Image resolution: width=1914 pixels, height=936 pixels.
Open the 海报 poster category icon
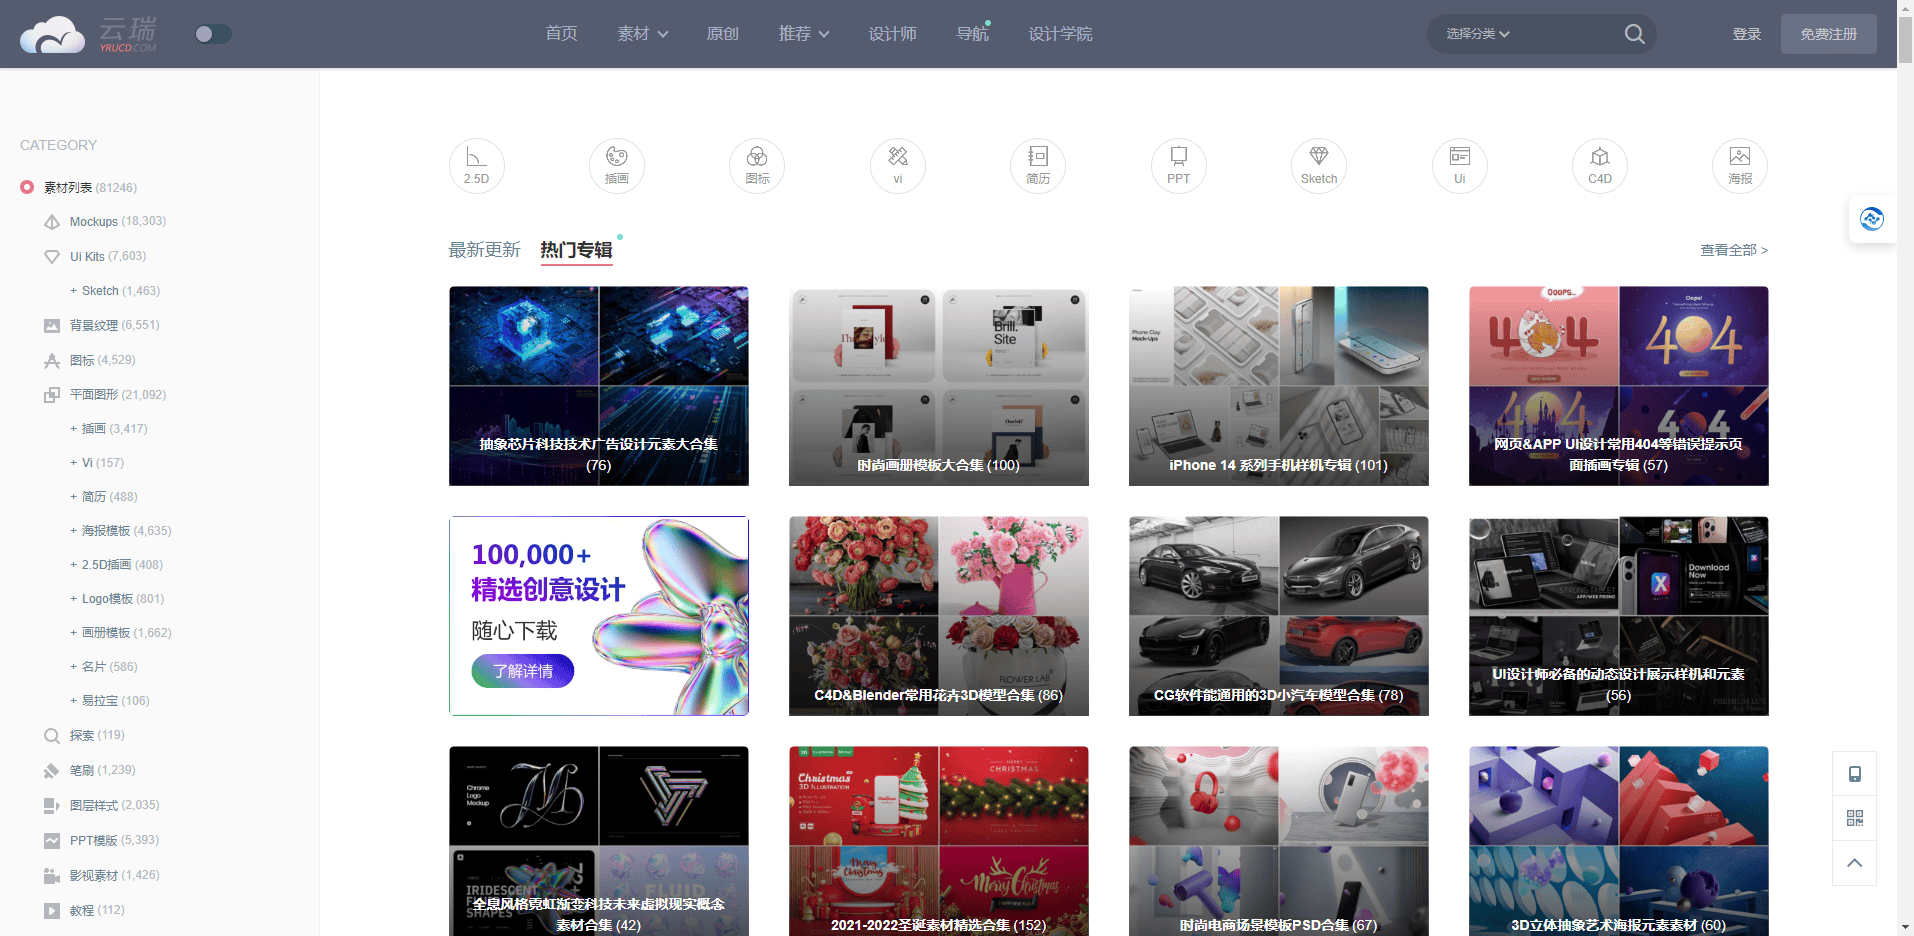(x=1739, y=166)
